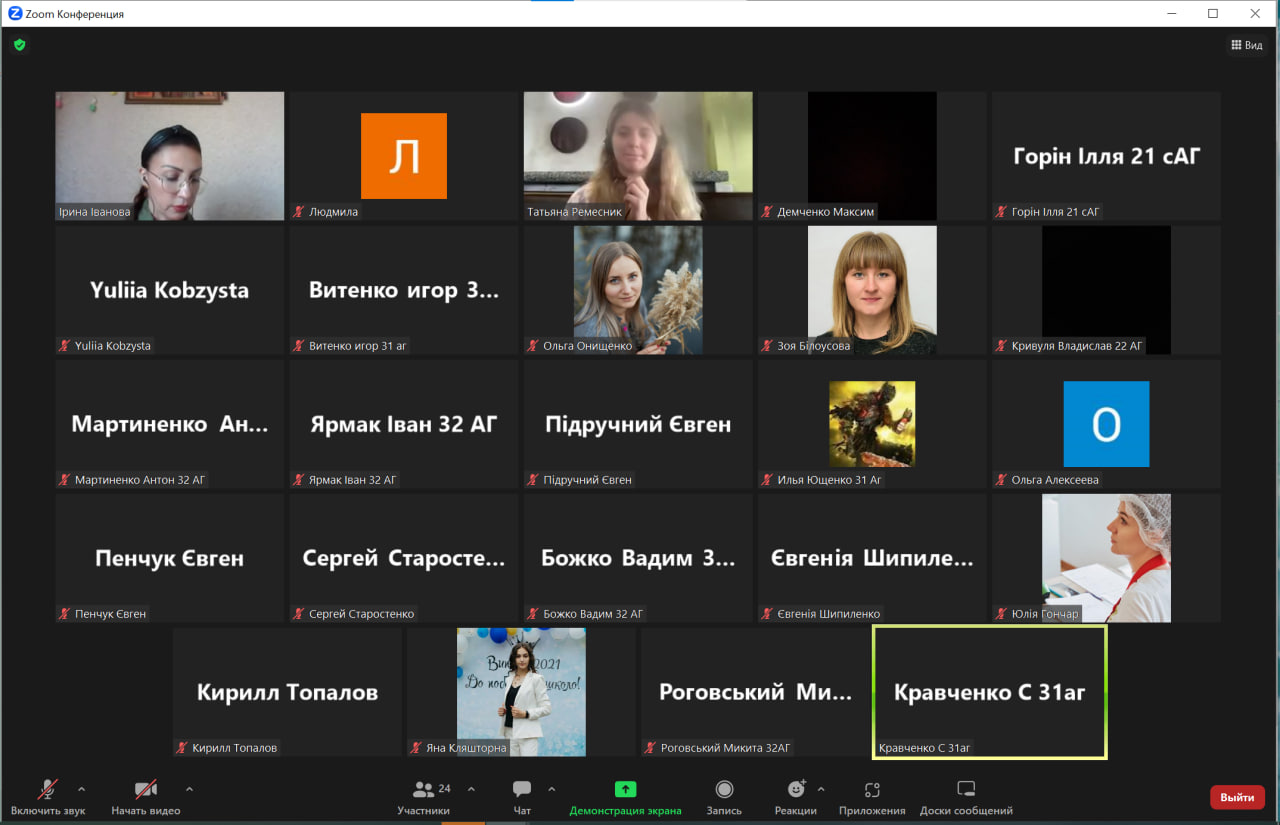
Task: Open the Реакции reactions menu
Action: click(x=795, y=796)
